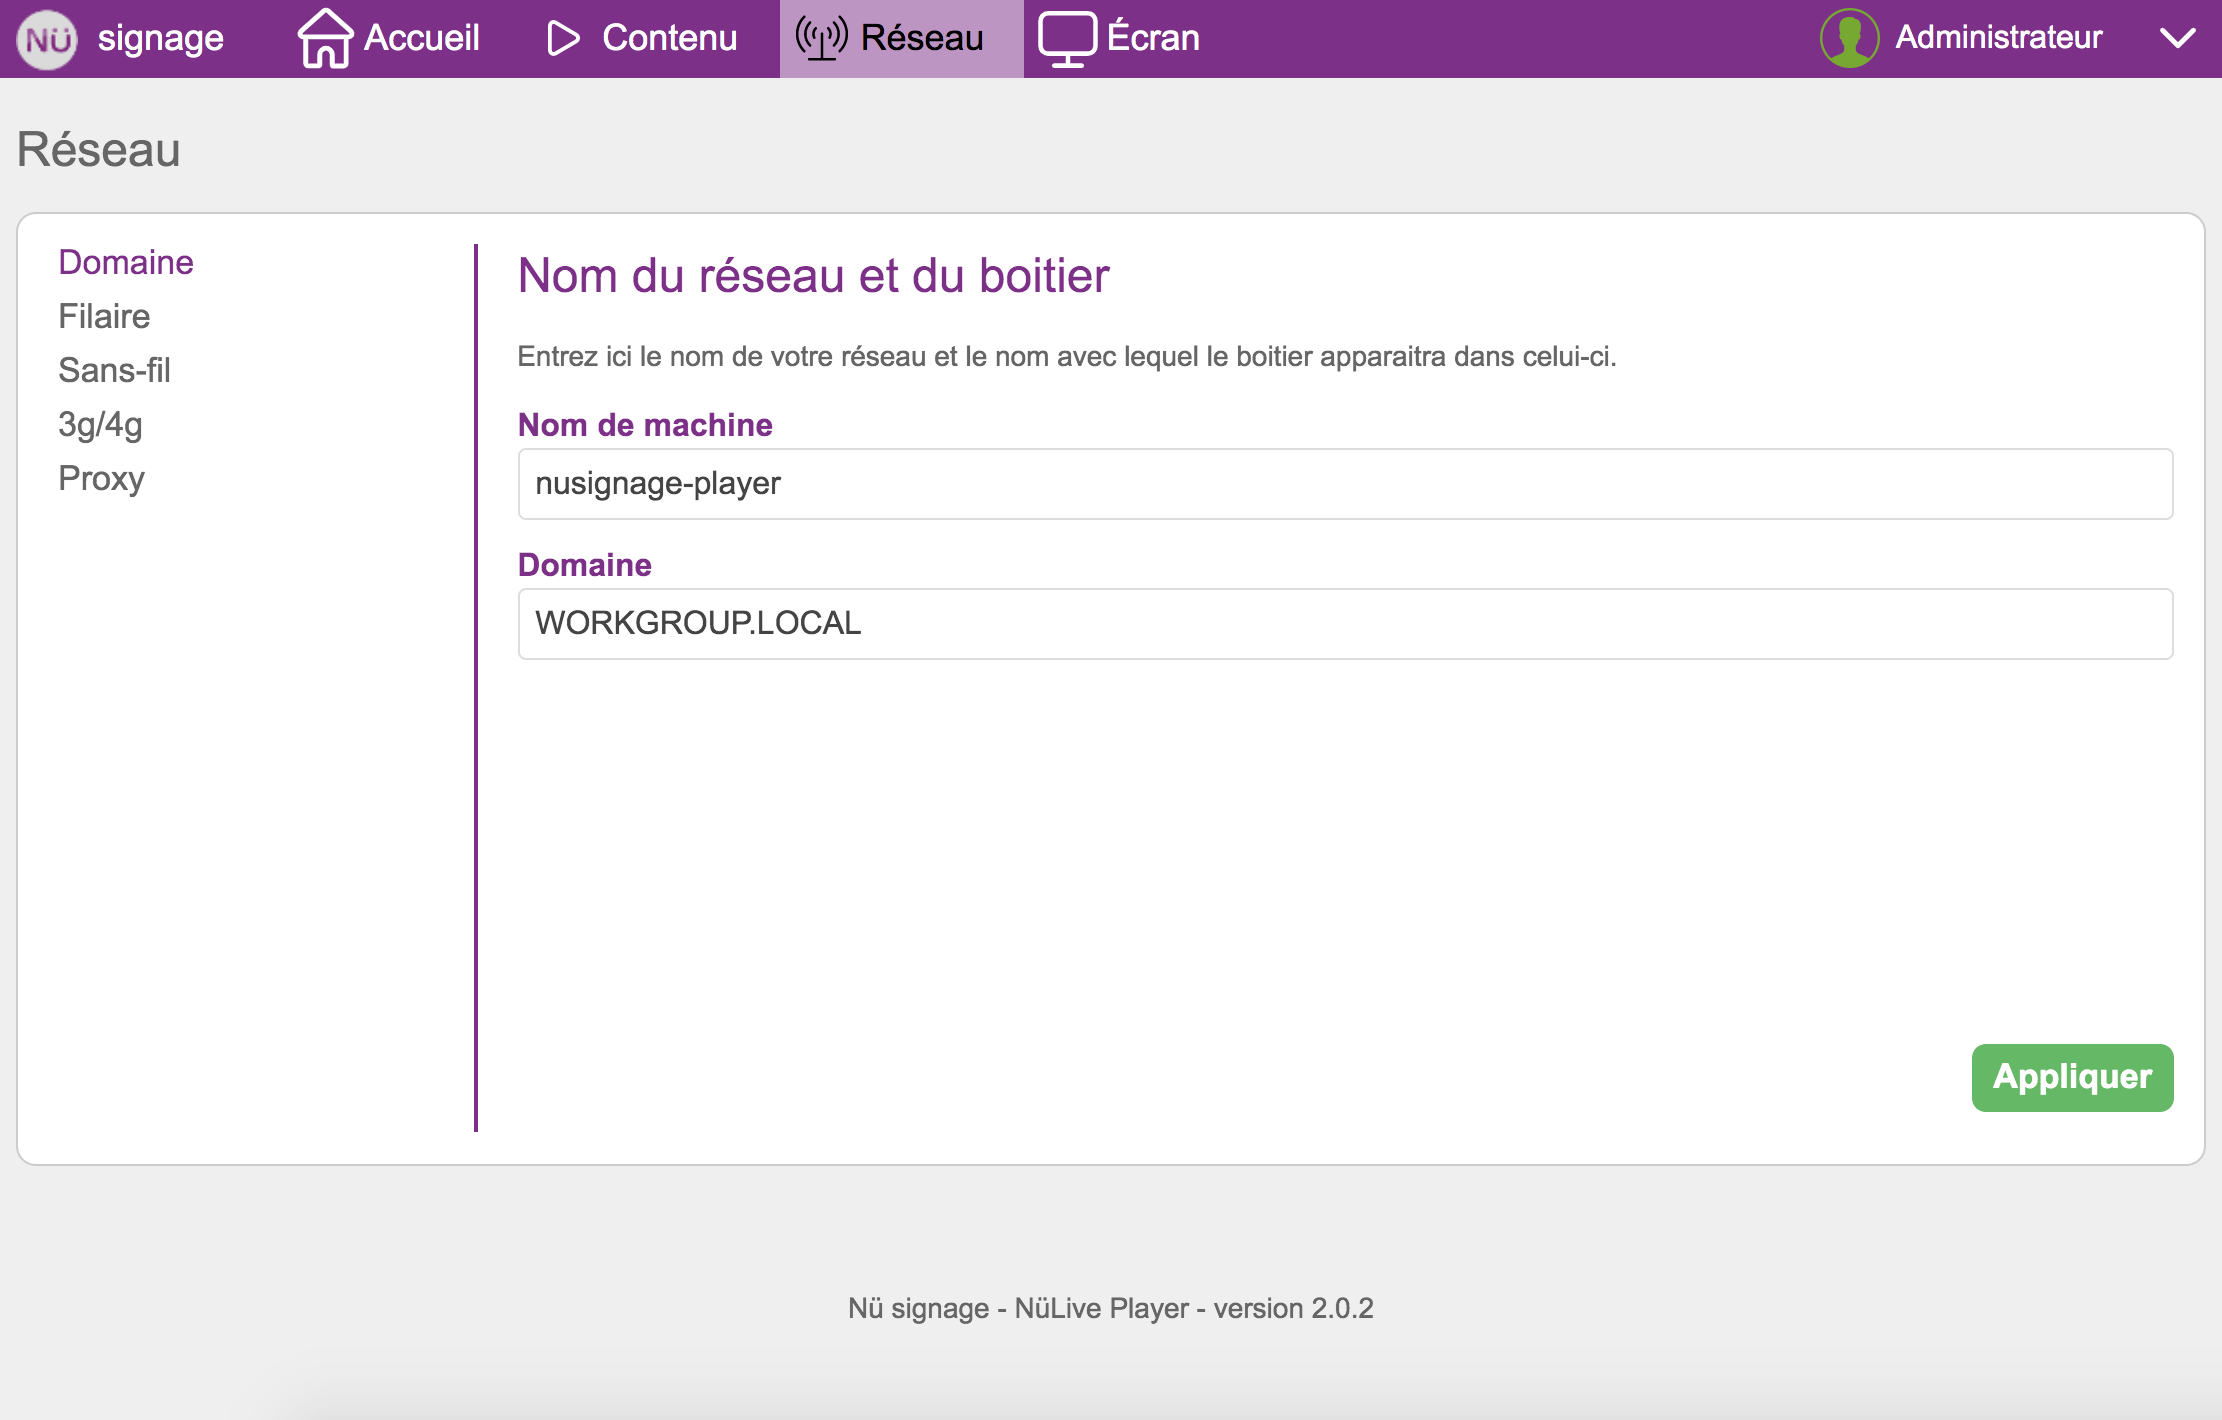The width and height of the screenshot is (2222, 1420).
Task: Click the play triangle Contenu icon
Action: tap(563, 38)
